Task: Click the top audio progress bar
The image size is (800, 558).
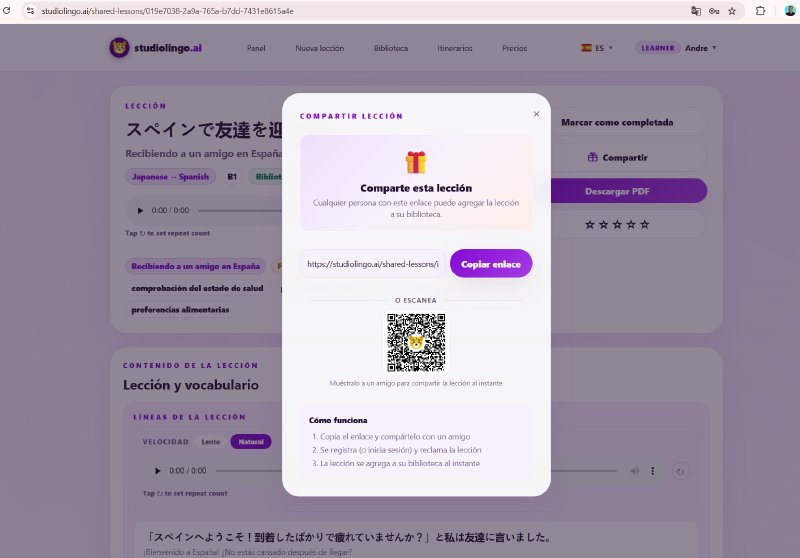Action: 240,211
